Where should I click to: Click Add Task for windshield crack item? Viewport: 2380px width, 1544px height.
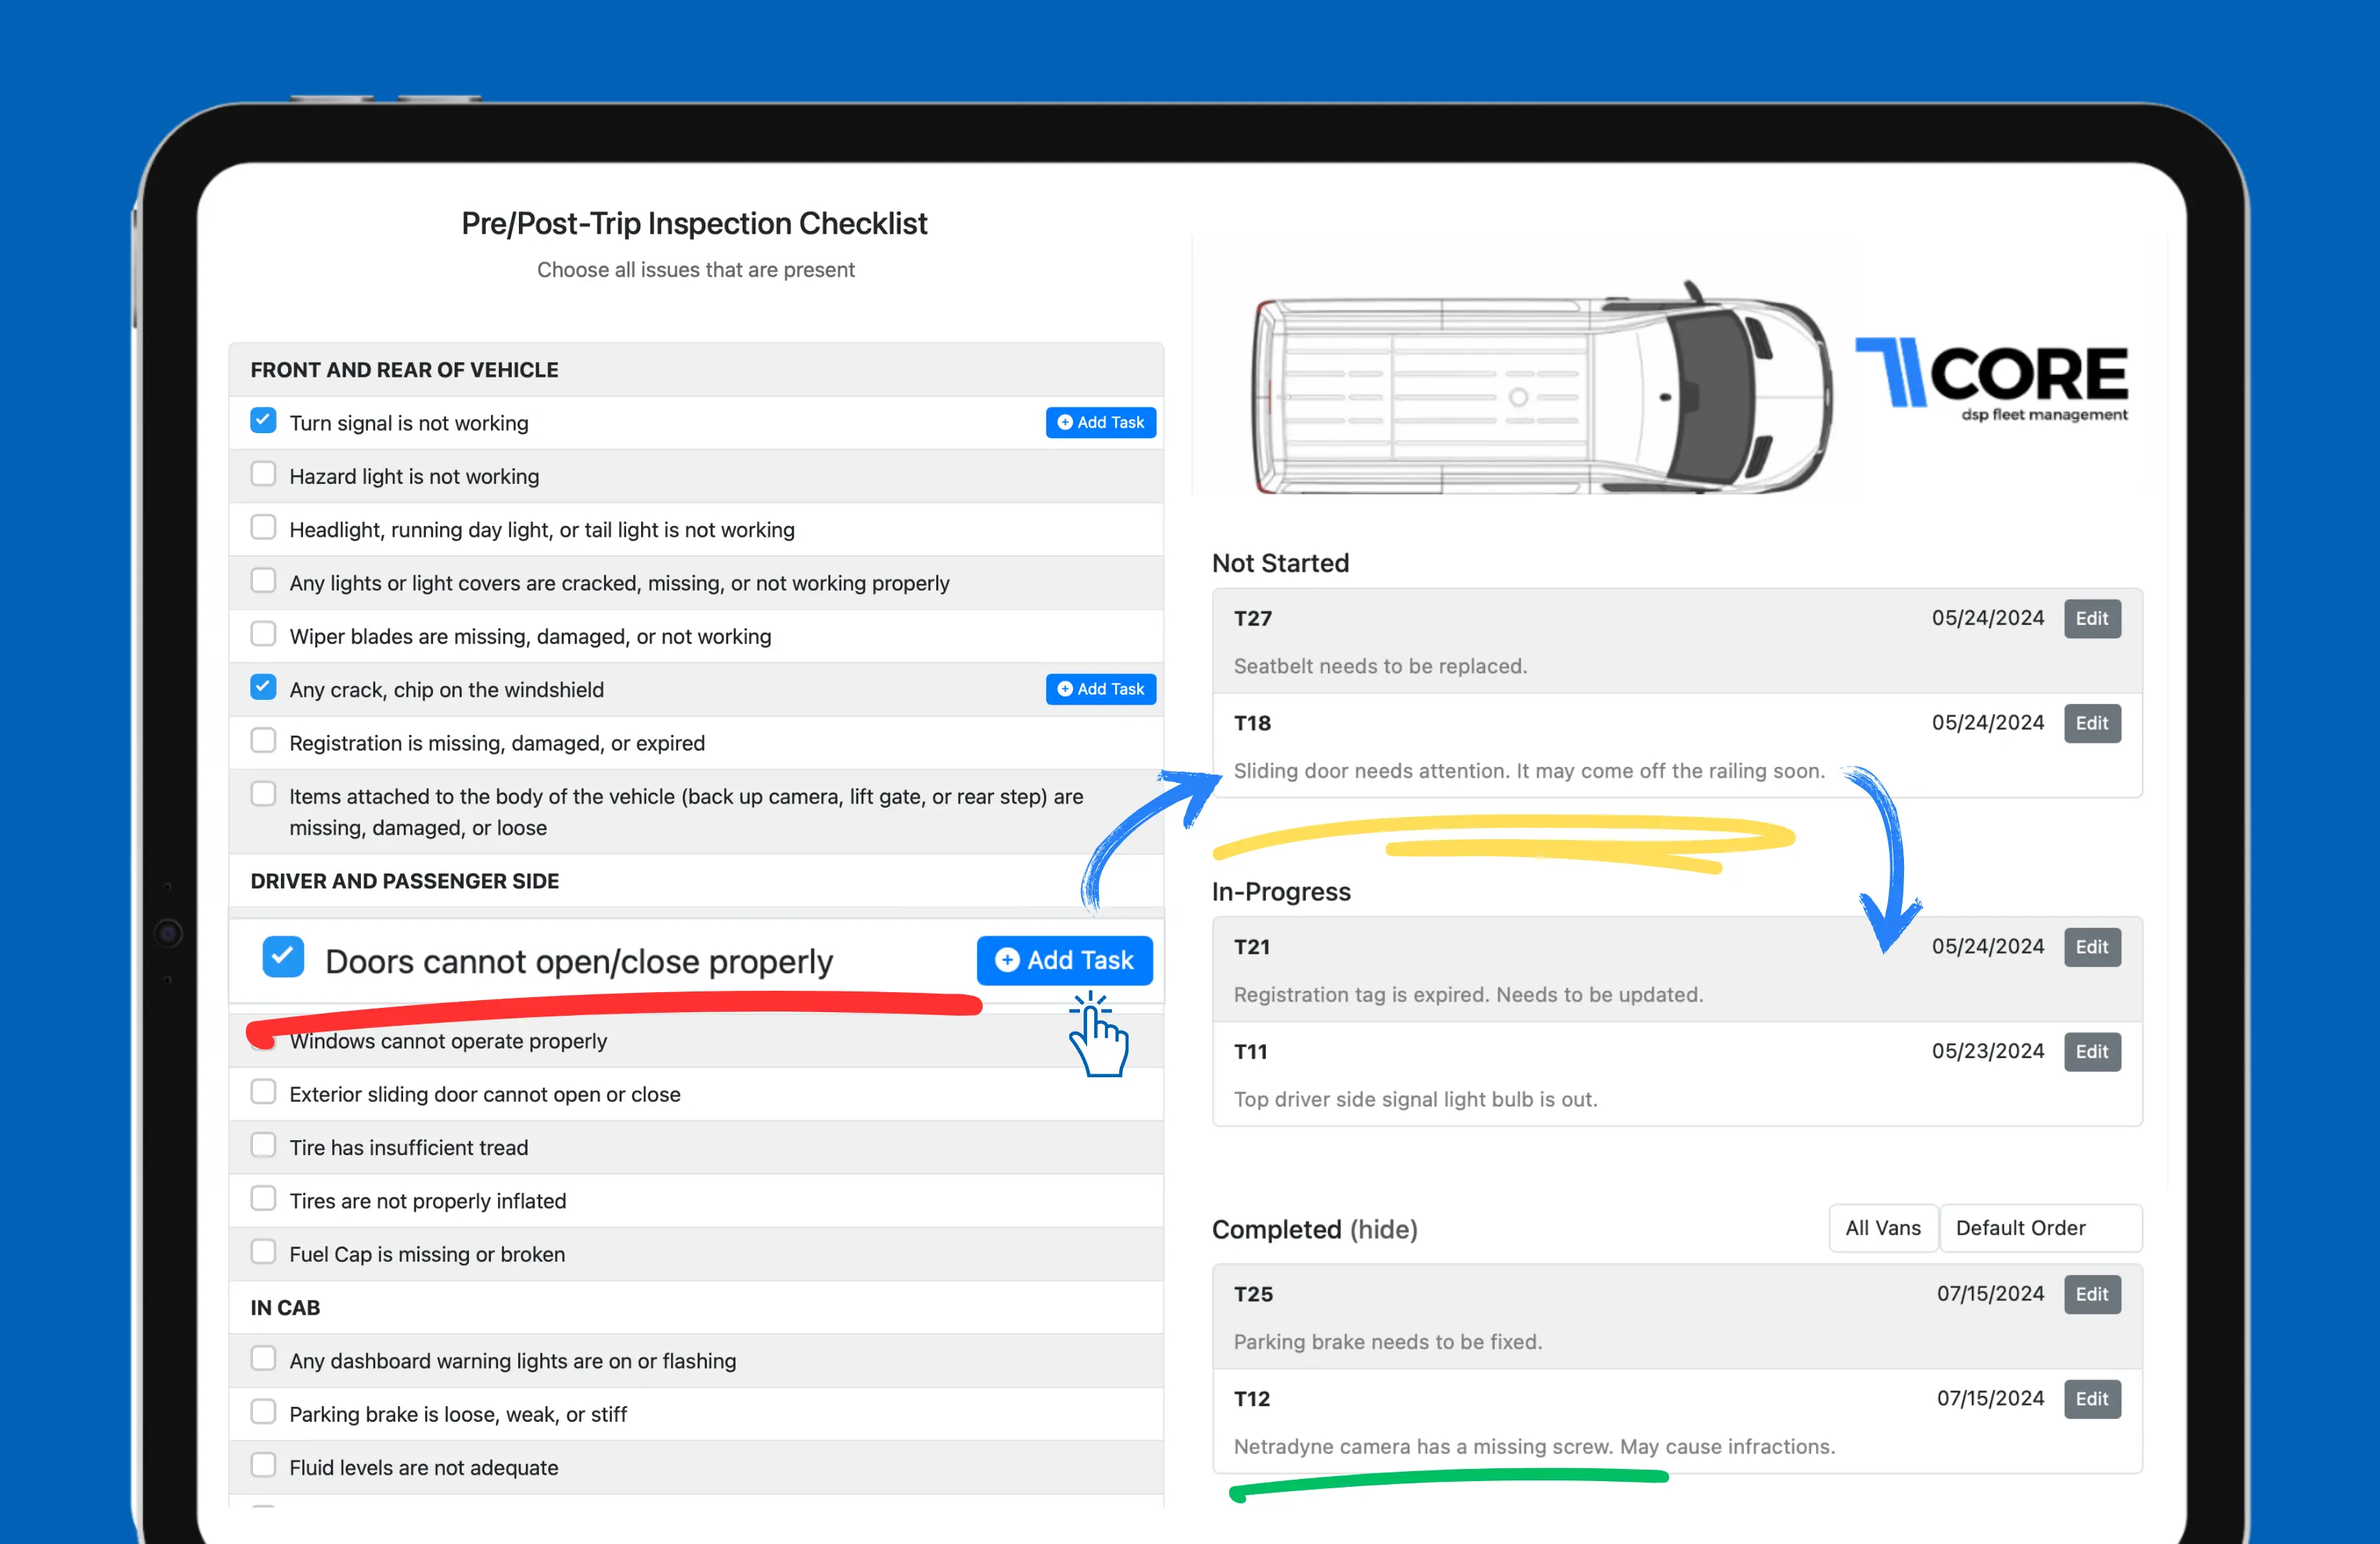pos(1100,689)
